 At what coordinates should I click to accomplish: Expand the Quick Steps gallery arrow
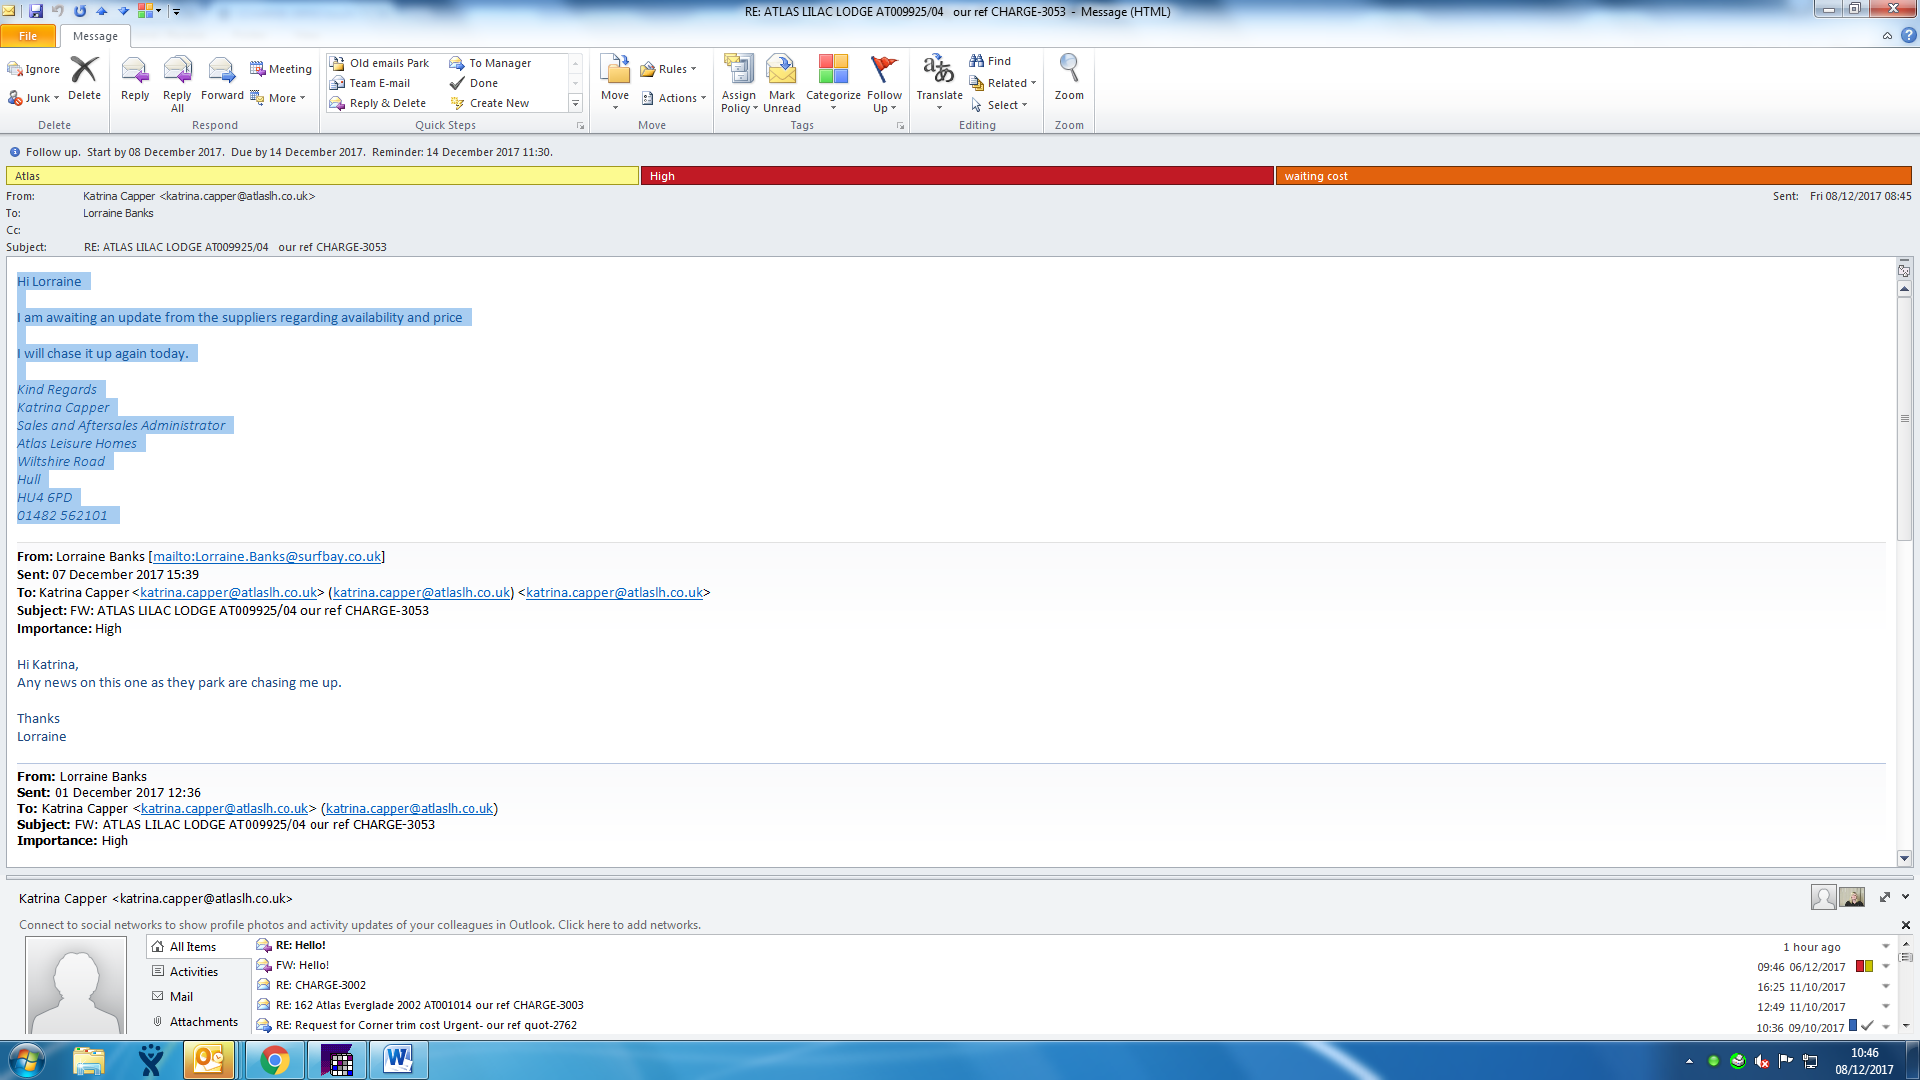pyautogui.click(x=575, y=103)
